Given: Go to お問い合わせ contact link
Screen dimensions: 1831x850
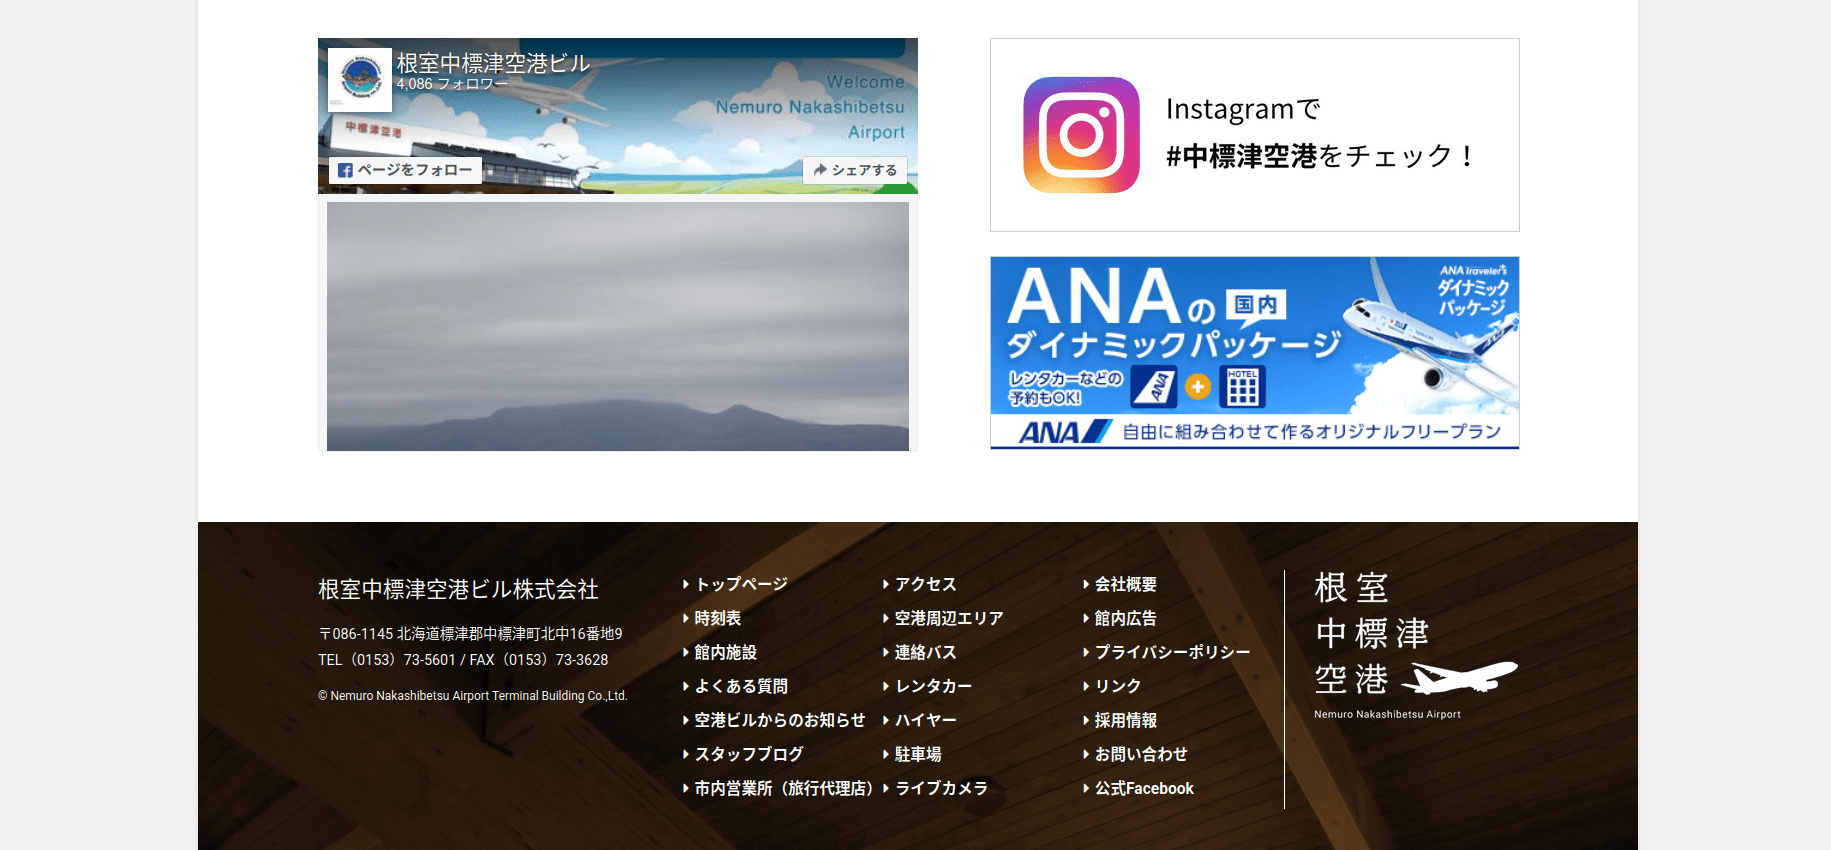Looking at the screenshot, I should click(x=1141, y=754).
